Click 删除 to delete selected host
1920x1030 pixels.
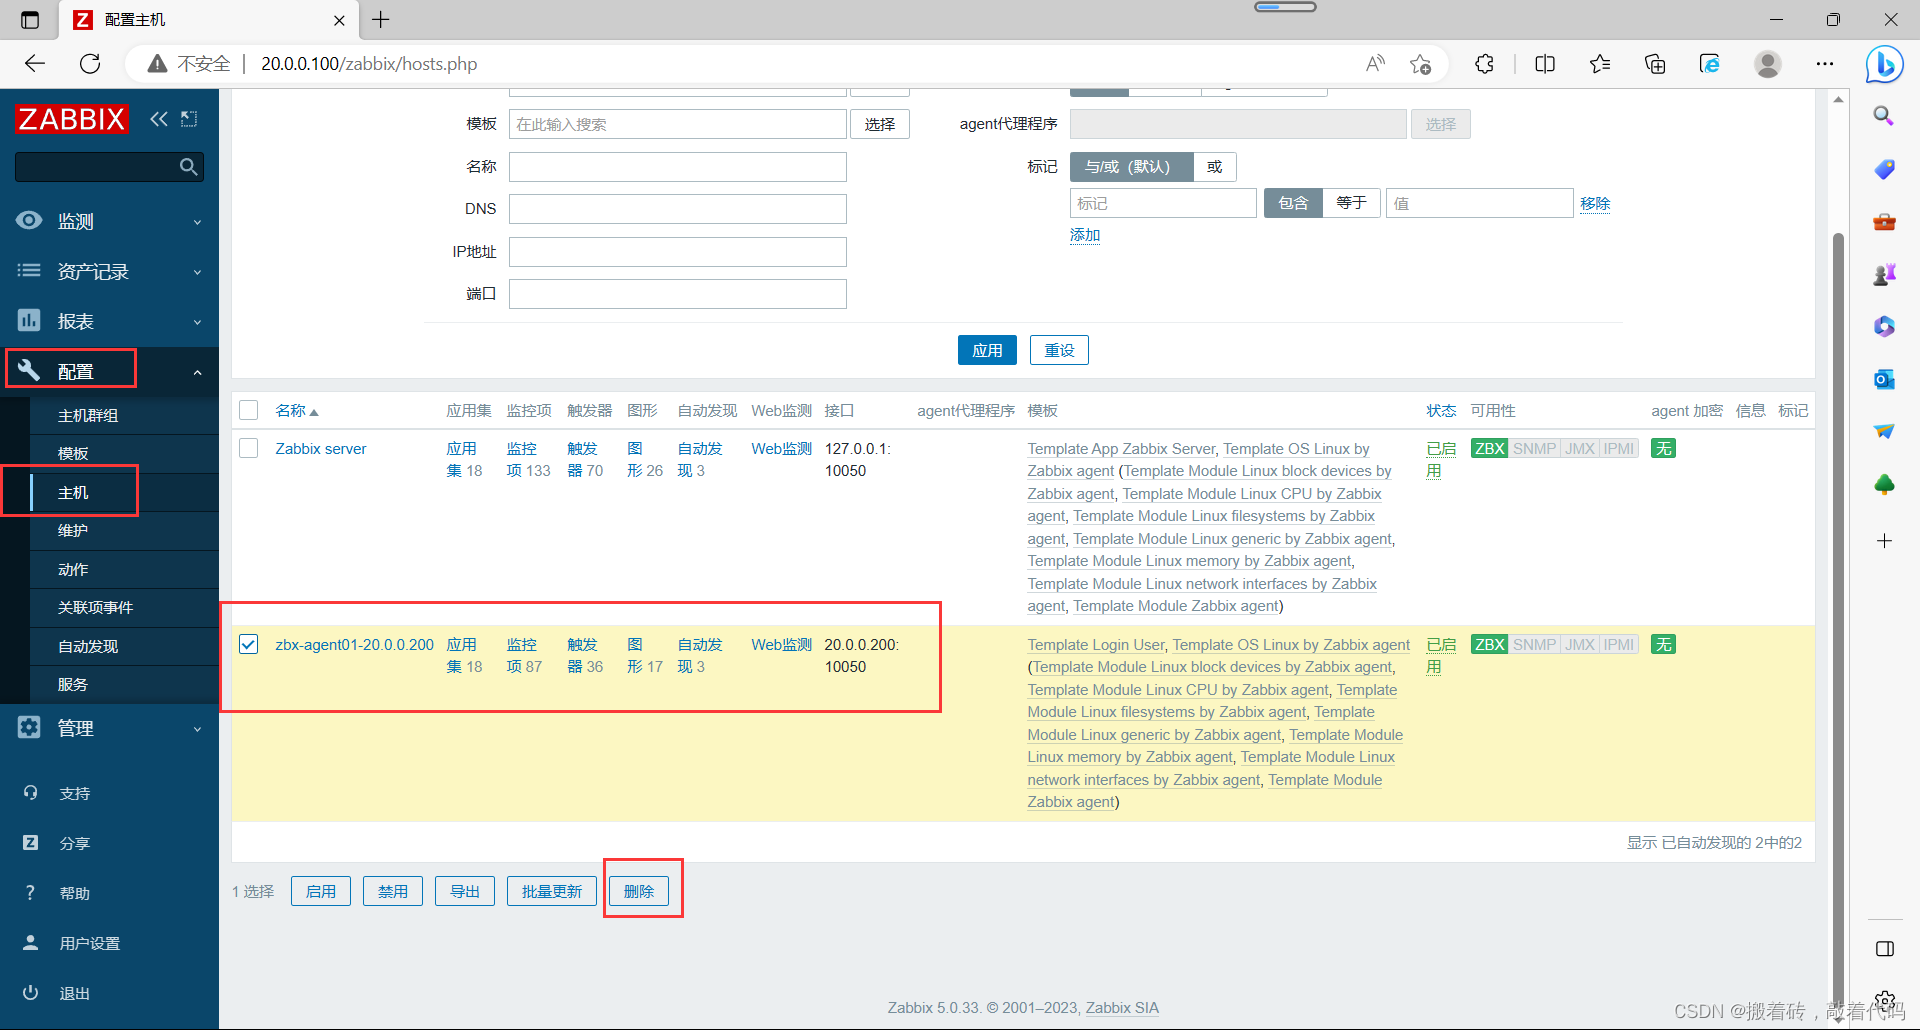[x=639, y=891]
